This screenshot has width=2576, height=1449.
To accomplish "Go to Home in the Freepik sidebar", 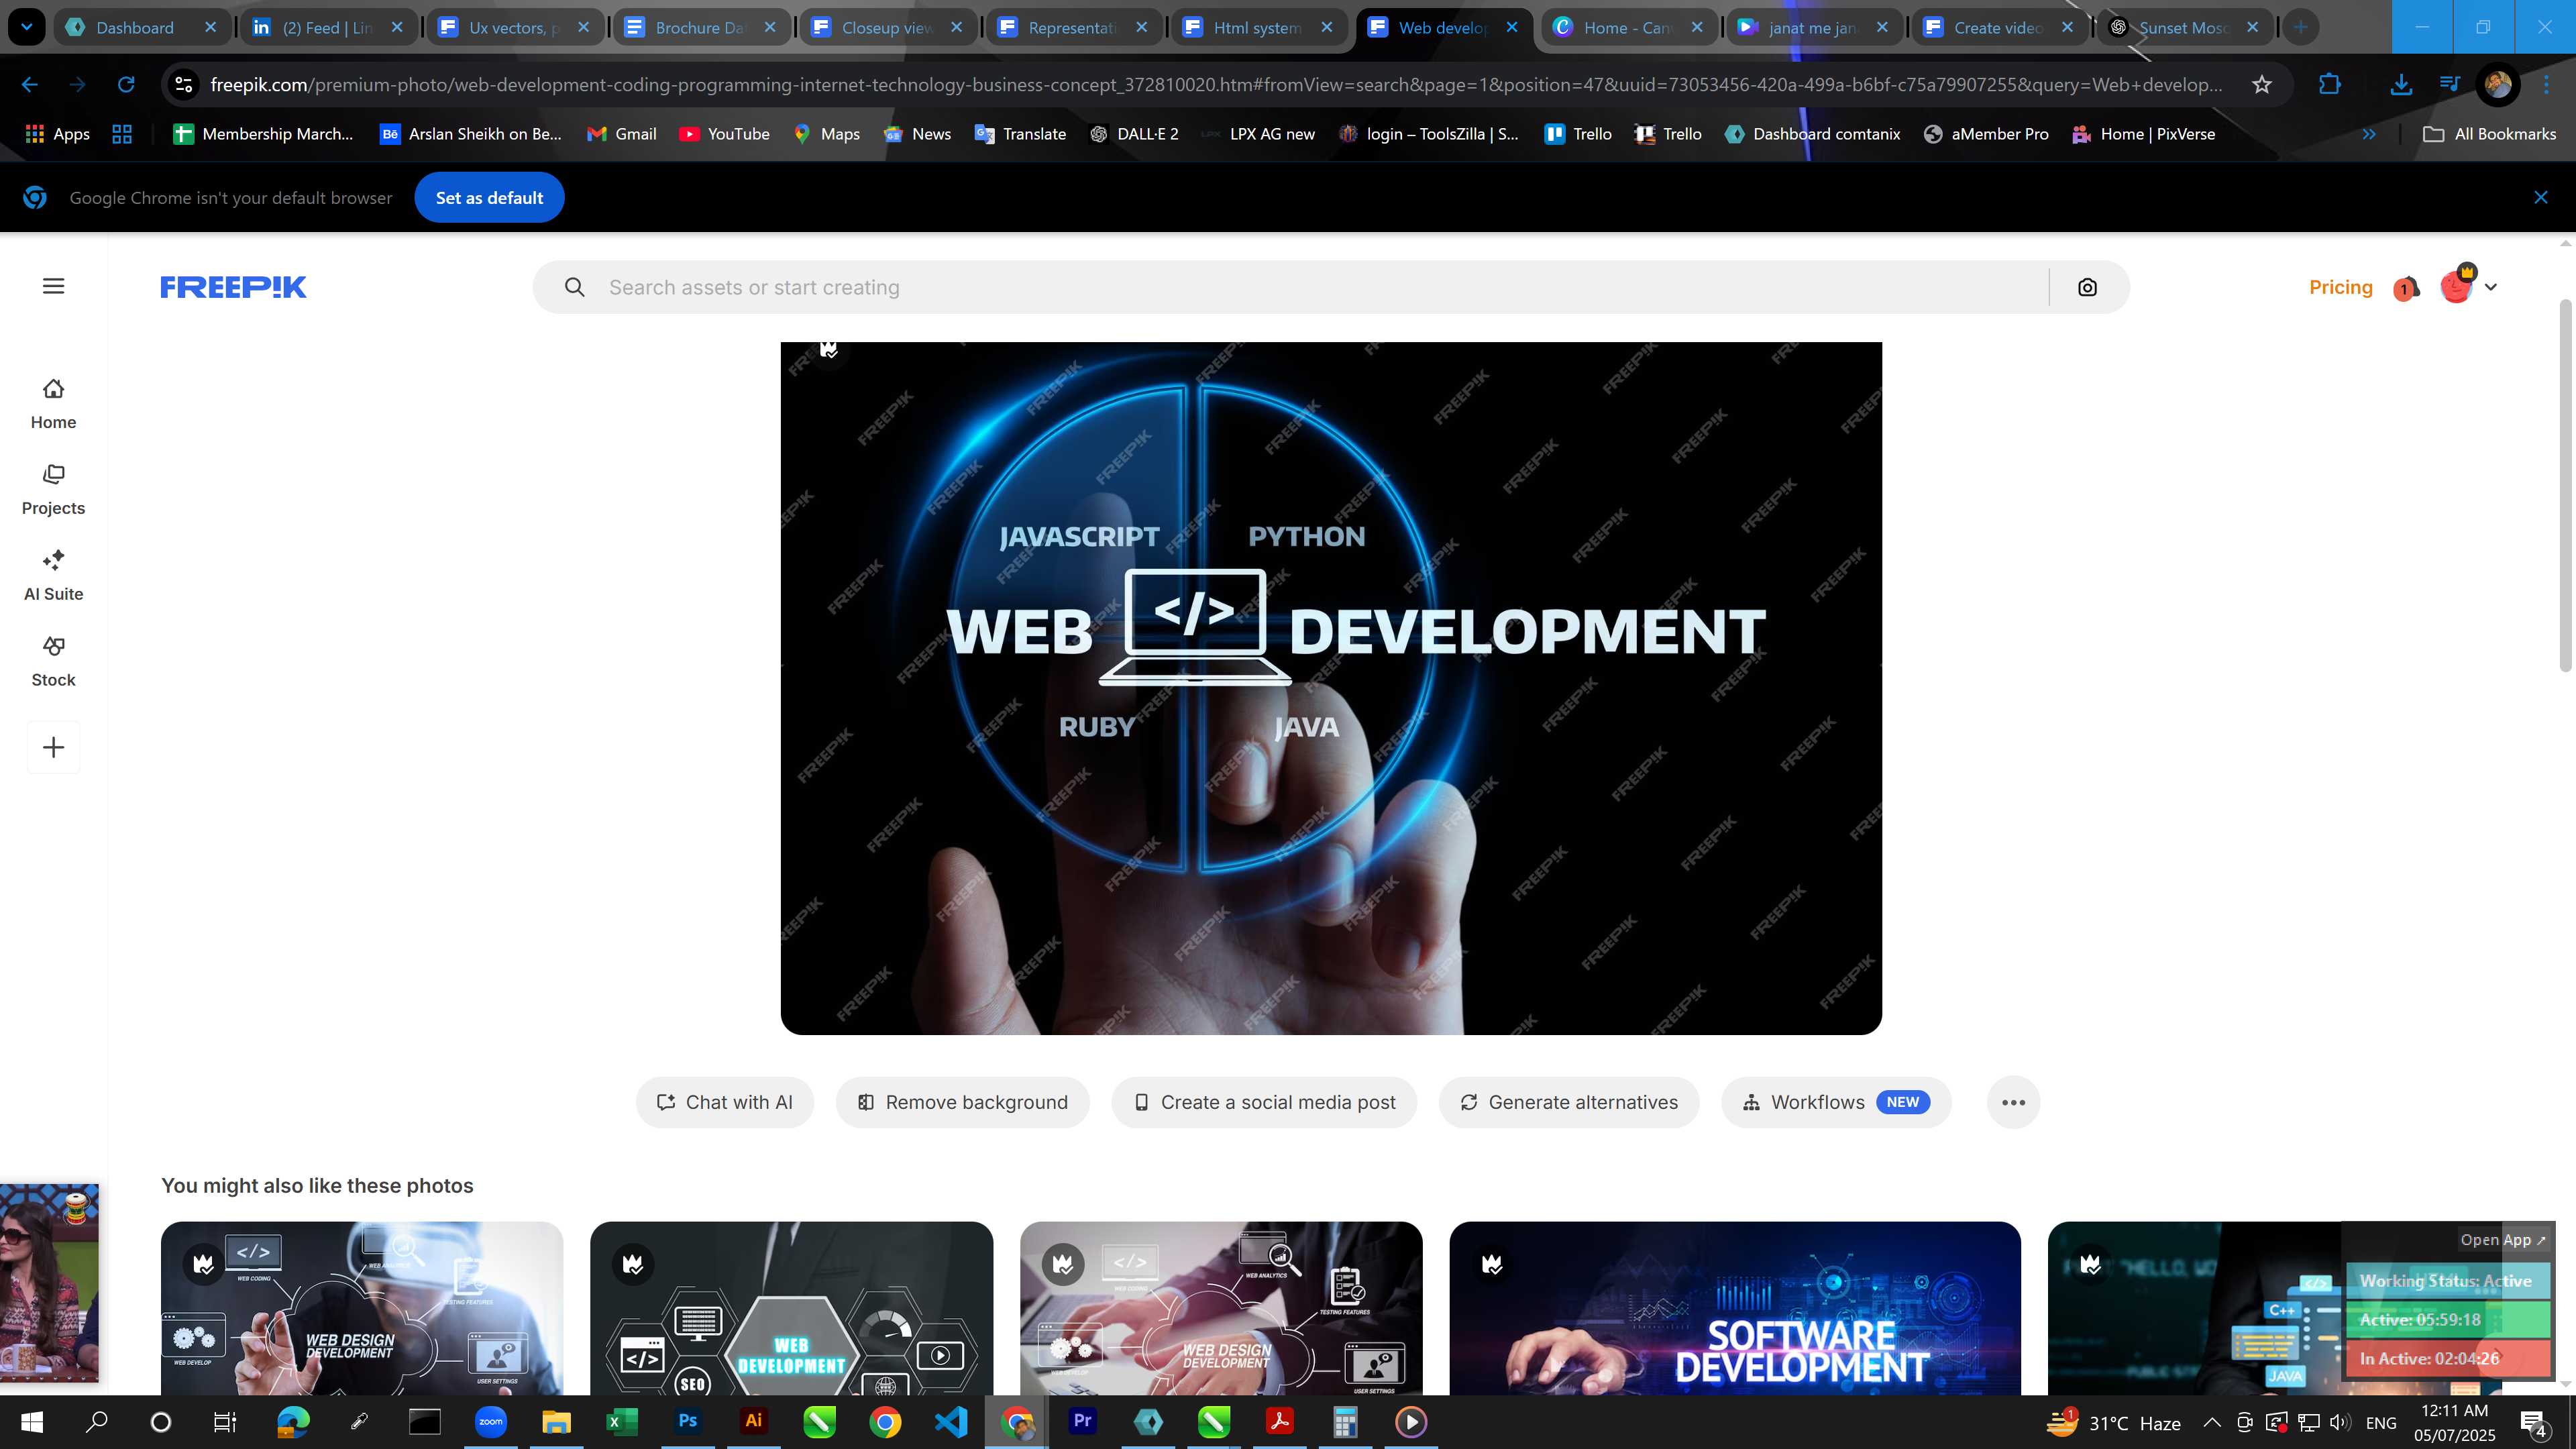I will point(53,404).
